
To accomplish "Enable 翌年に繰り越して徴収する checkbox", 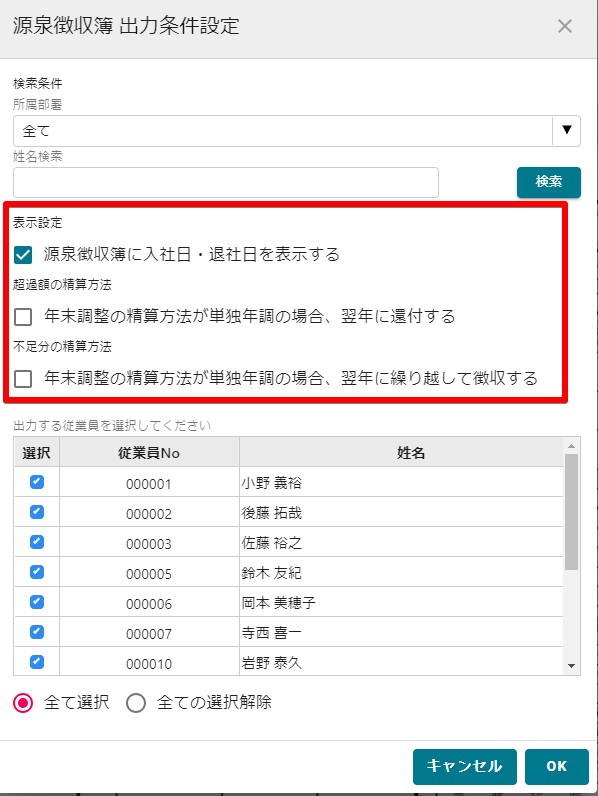I will (x=23, y=379).
